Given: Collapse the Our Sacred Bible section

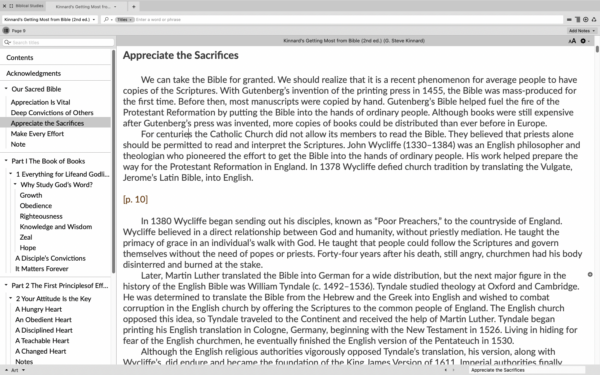Looking at the screenshot, I should (x=6, y=89).
